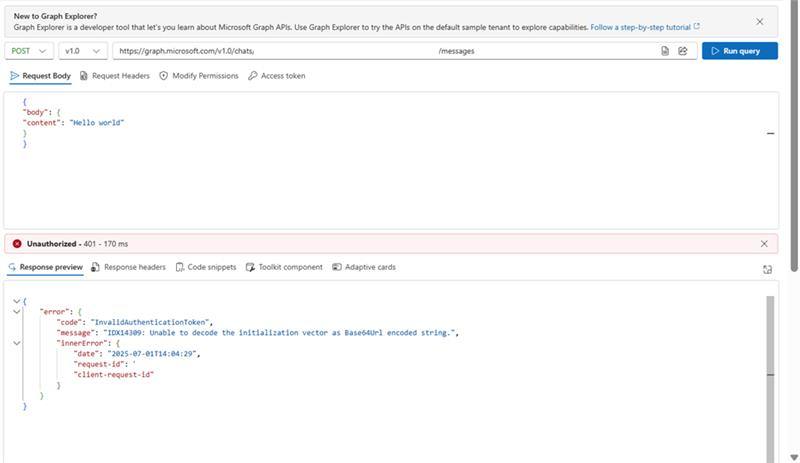The height and width of the screenshot is (463, 800).
Task: Click the documentation icon in the URL bar
Action: click(665, 51)
